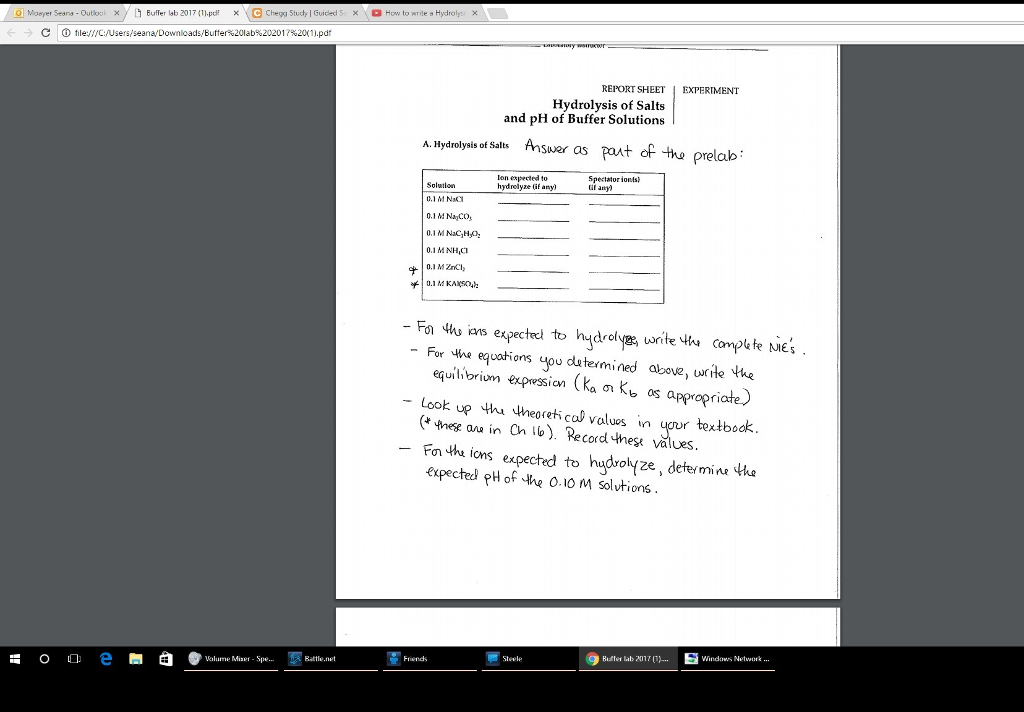Click the browser forward arrow
Image resolution: width=1024 pixels, height=712 pixels.
[x=27, y=32]
